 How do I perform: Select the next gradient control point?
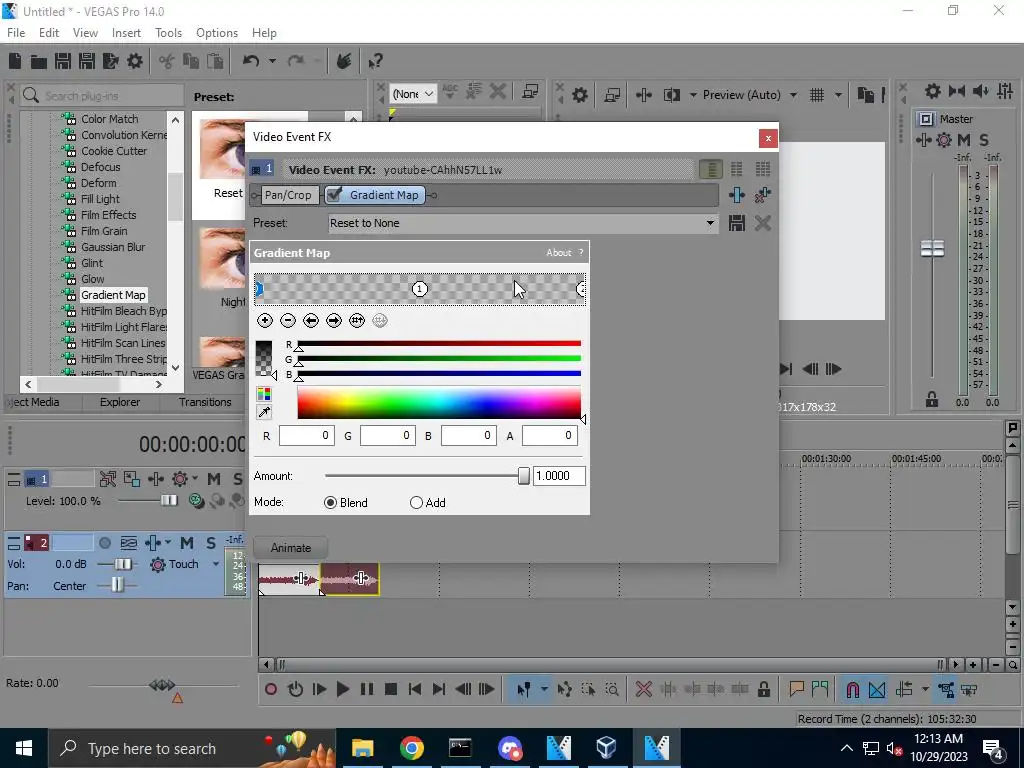tap(334, 321)
